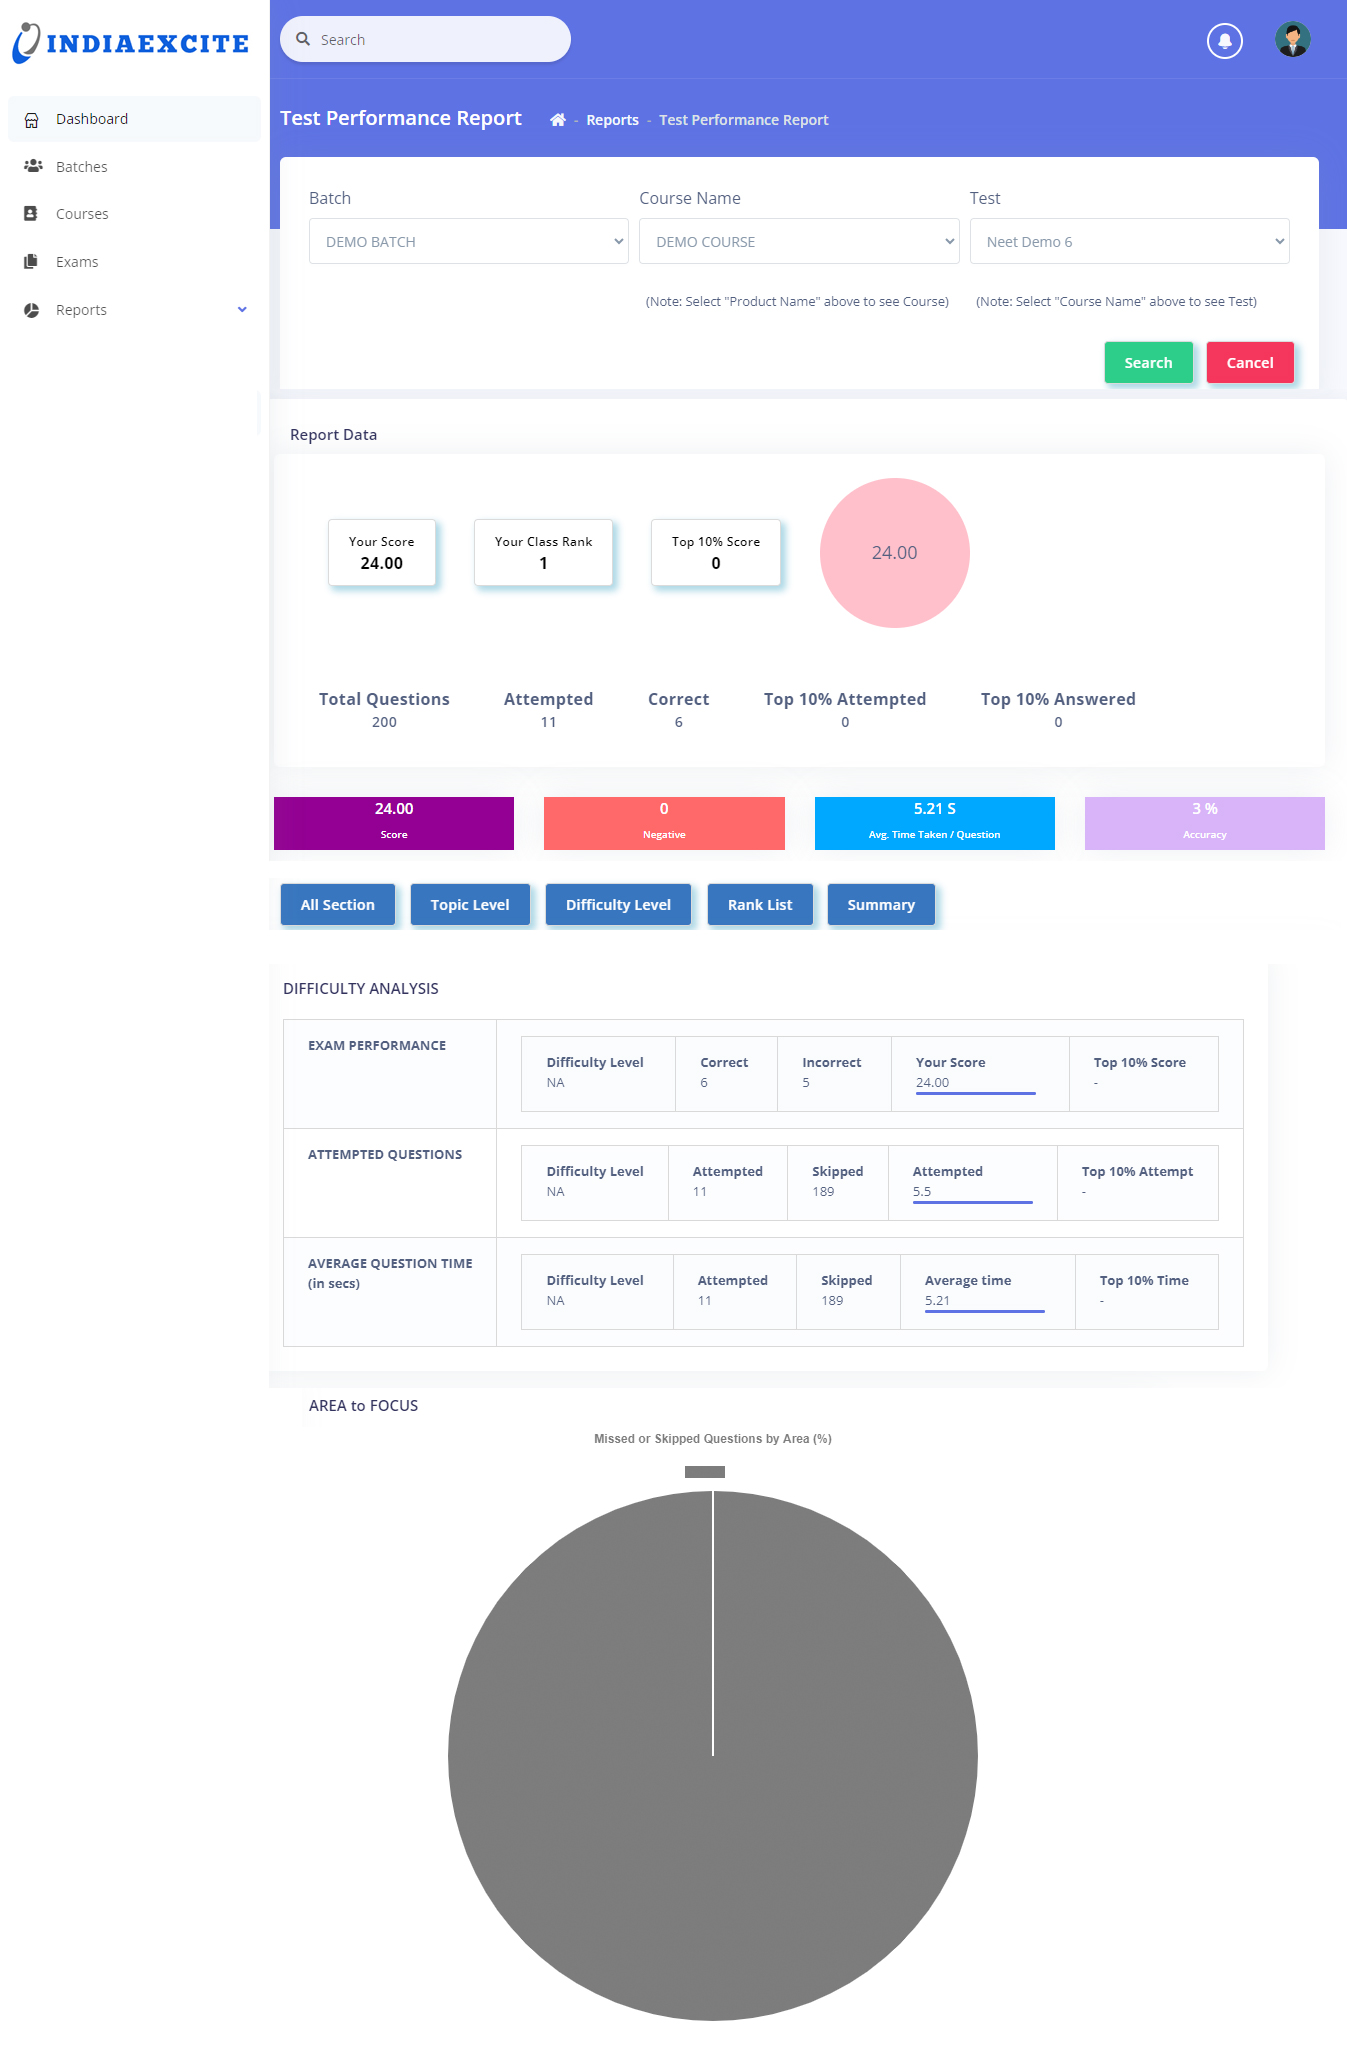Open the Course Name dropdown

798,242
